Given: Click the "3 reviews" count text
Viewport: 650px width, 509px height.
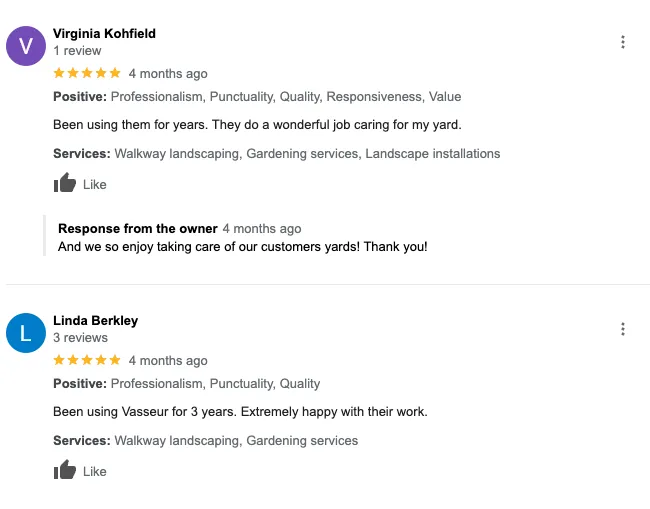Looking at the screenshot, I should coord(80,337).
